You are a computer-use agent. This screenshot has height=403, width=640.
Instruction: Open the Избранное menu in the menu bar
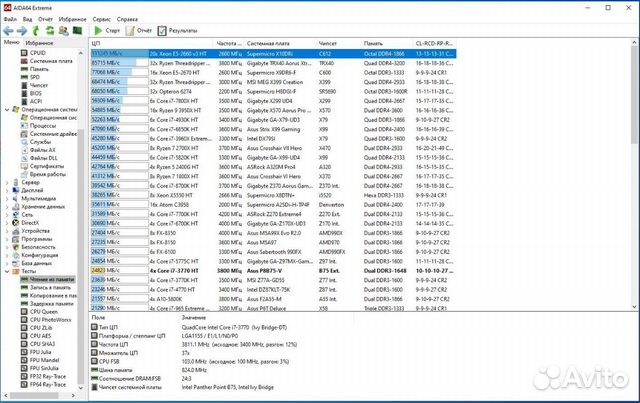click(x=72, y=19)
